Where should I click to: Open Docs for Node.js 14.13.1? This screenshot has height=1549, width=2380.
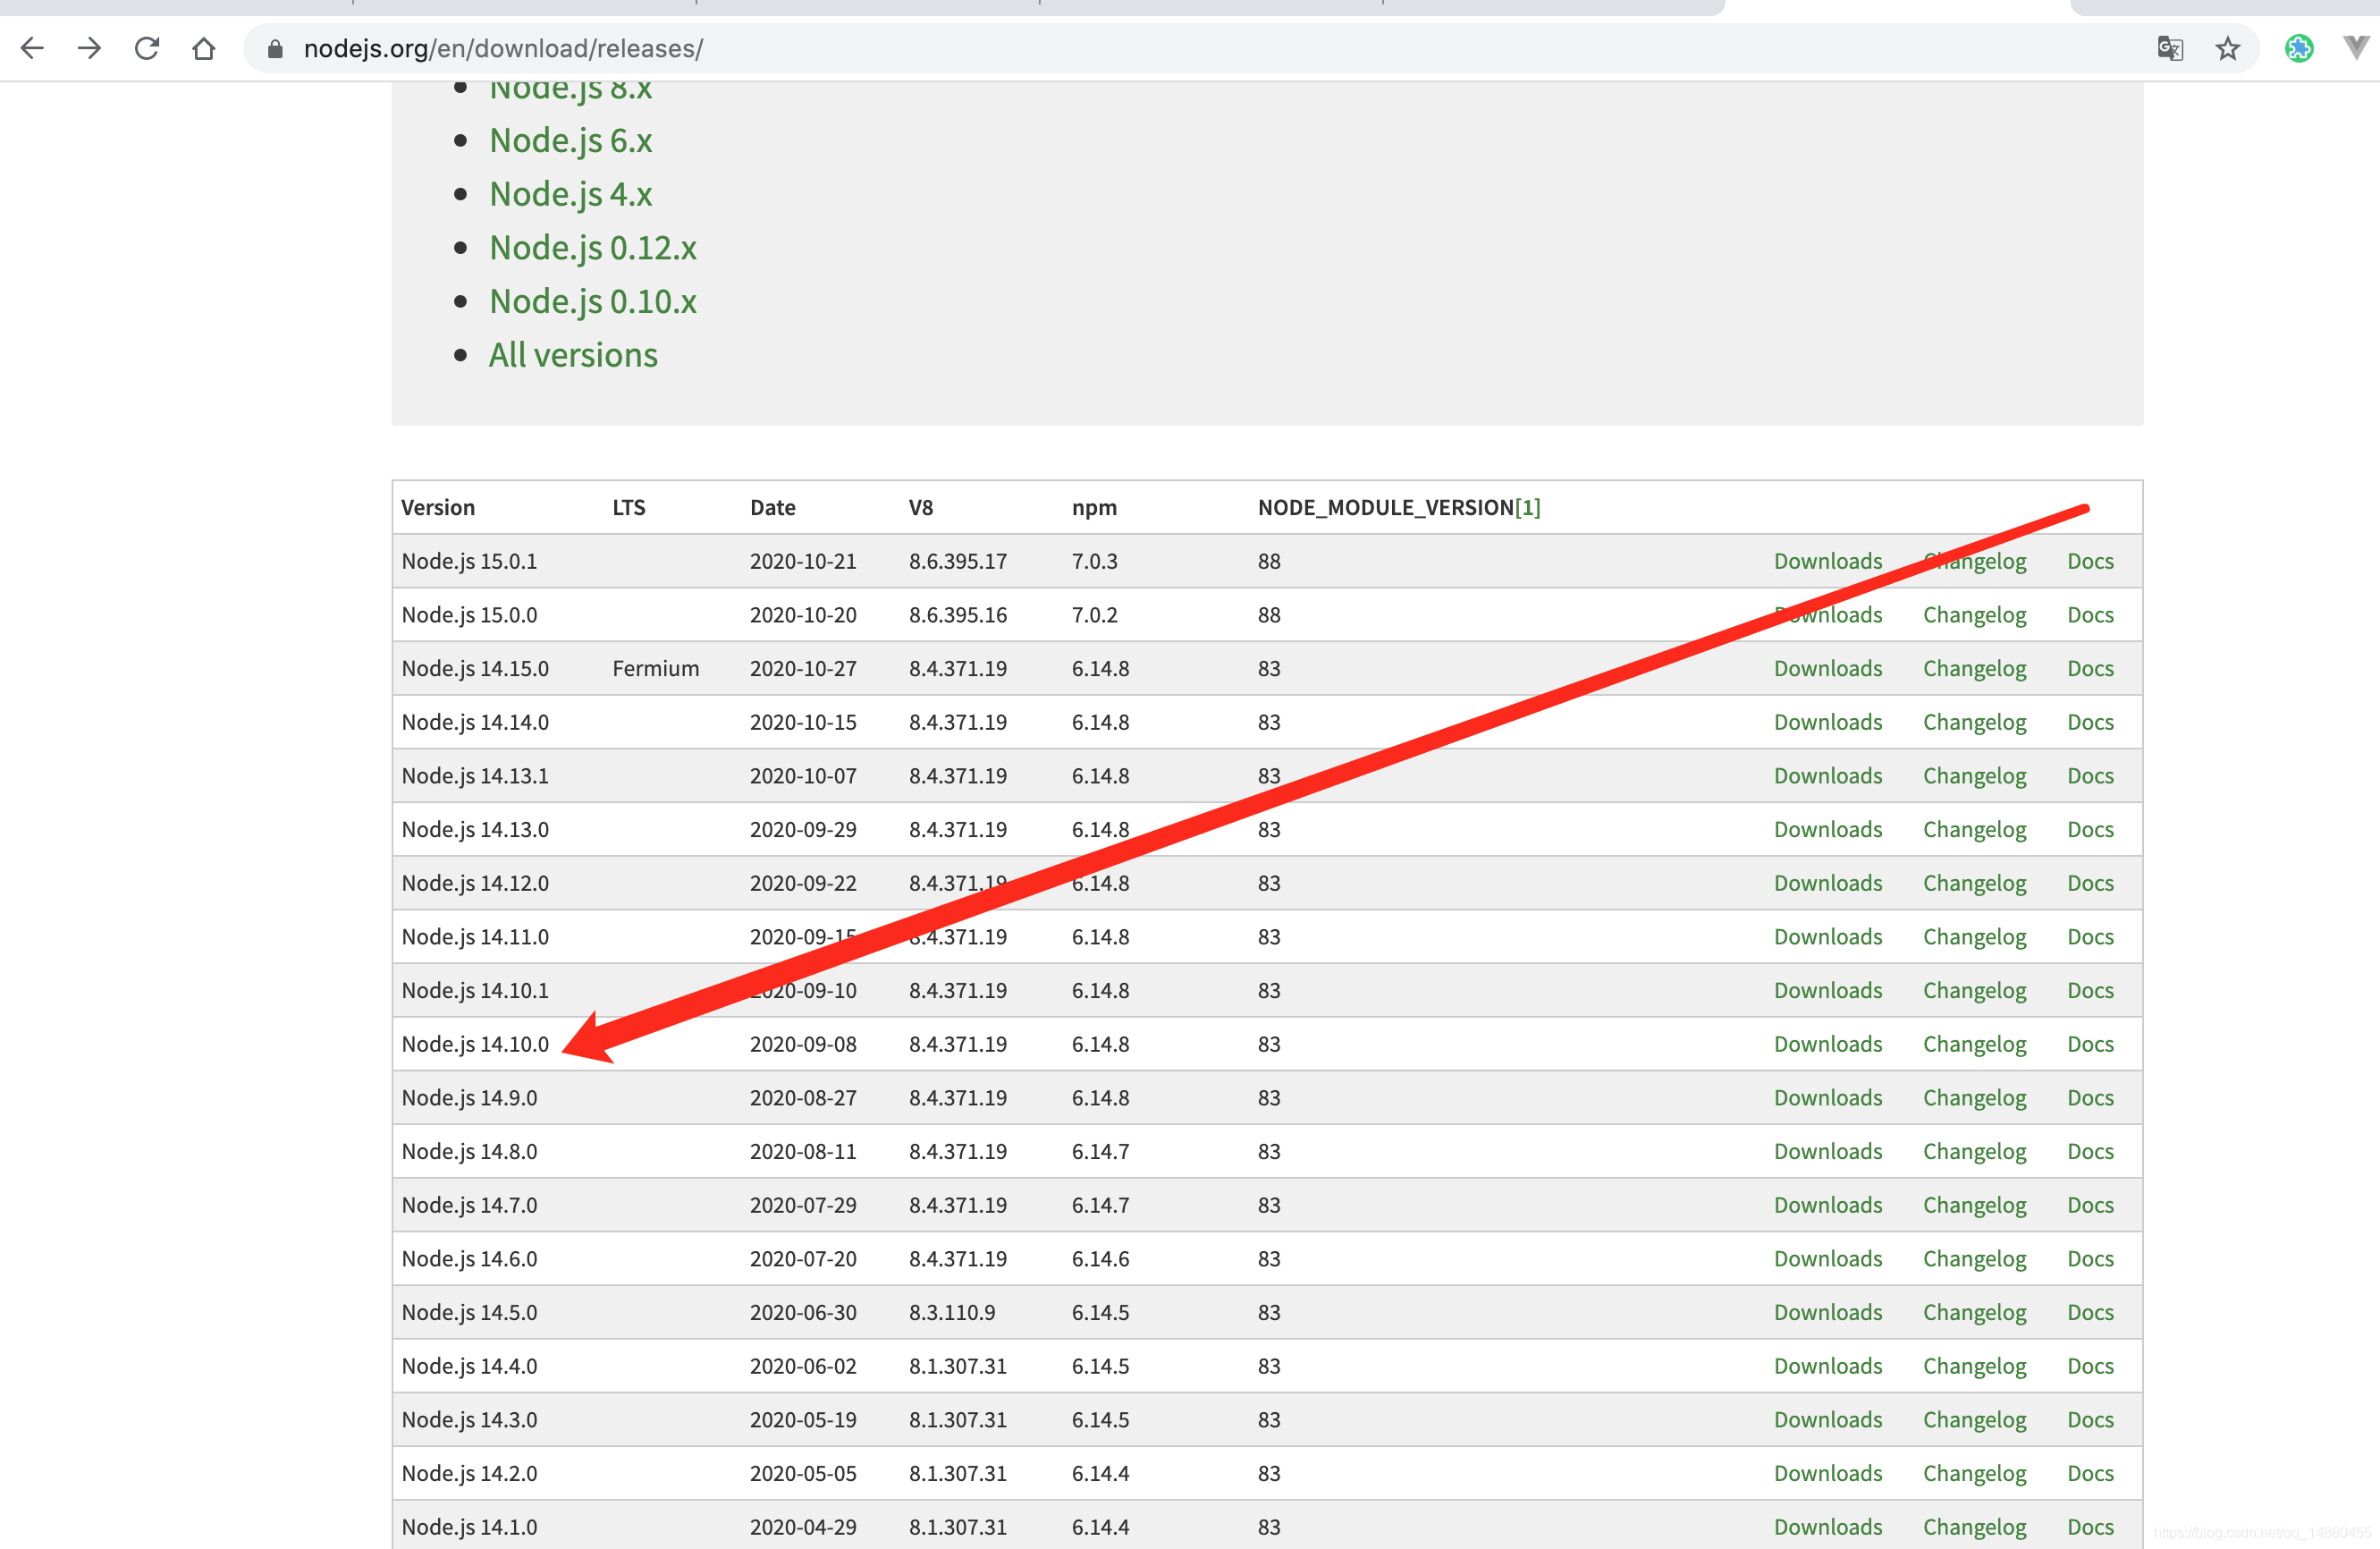pos(2090,776)
